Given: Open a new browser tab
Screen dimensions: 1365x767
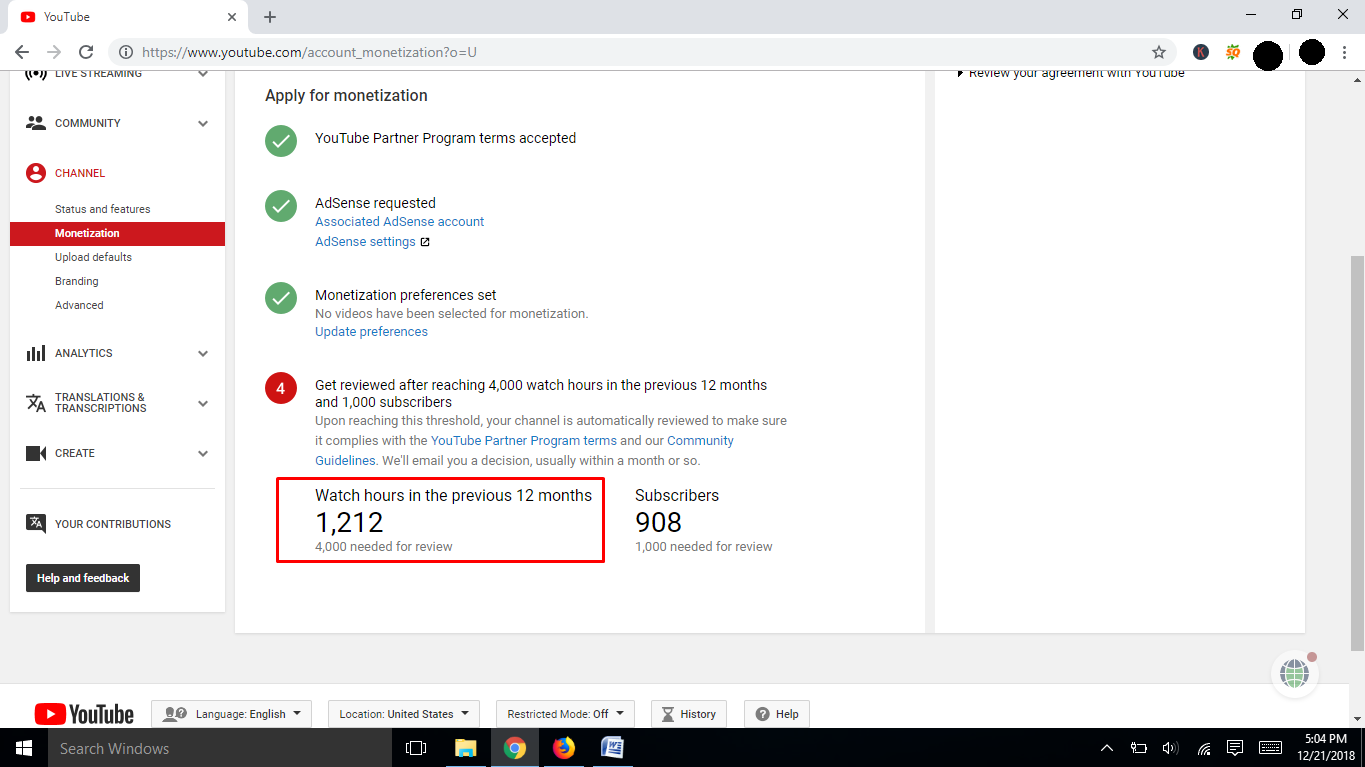Looking at the screenshot, I should point(270,17).
